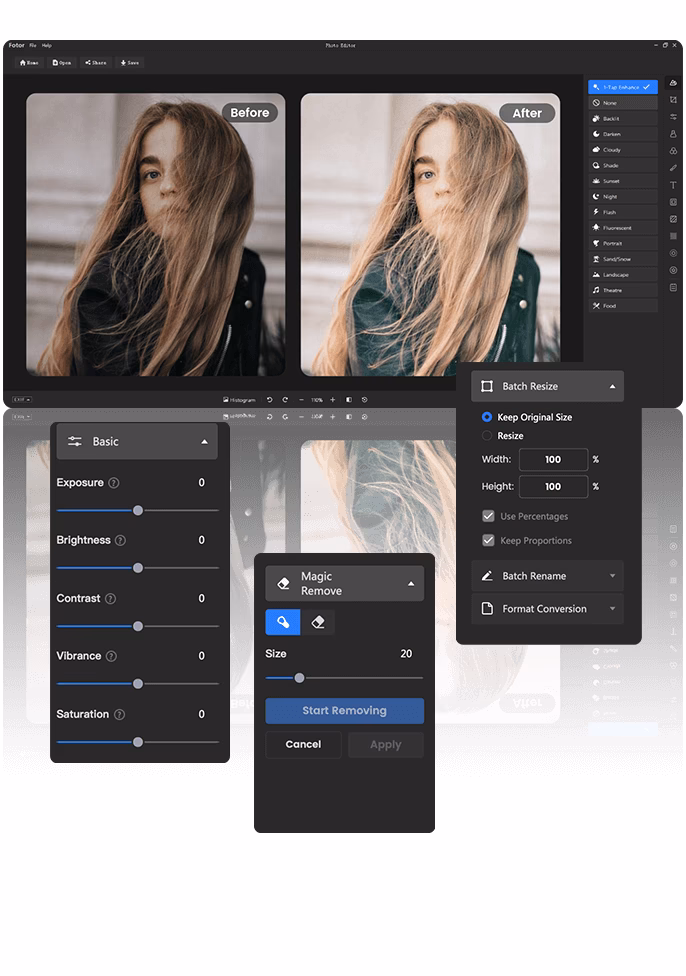Choose the Sand/Snow scene preset

623,258
